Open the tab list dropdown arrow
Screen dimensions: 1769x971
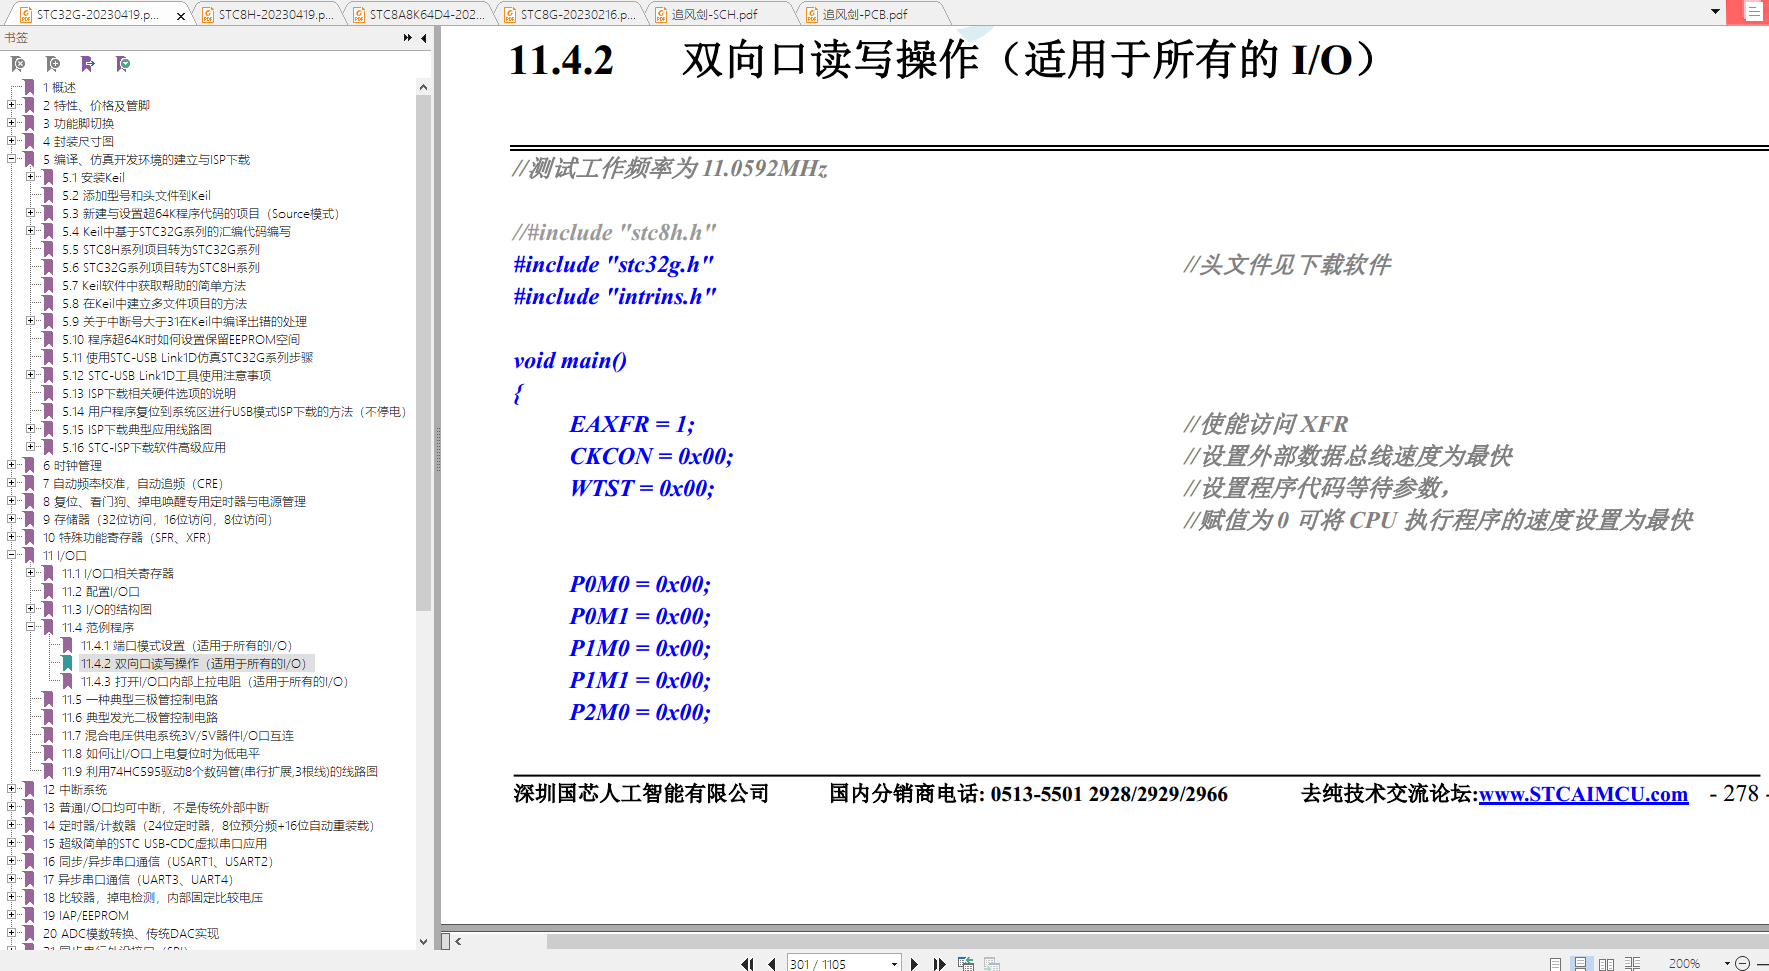(1715, 12)
